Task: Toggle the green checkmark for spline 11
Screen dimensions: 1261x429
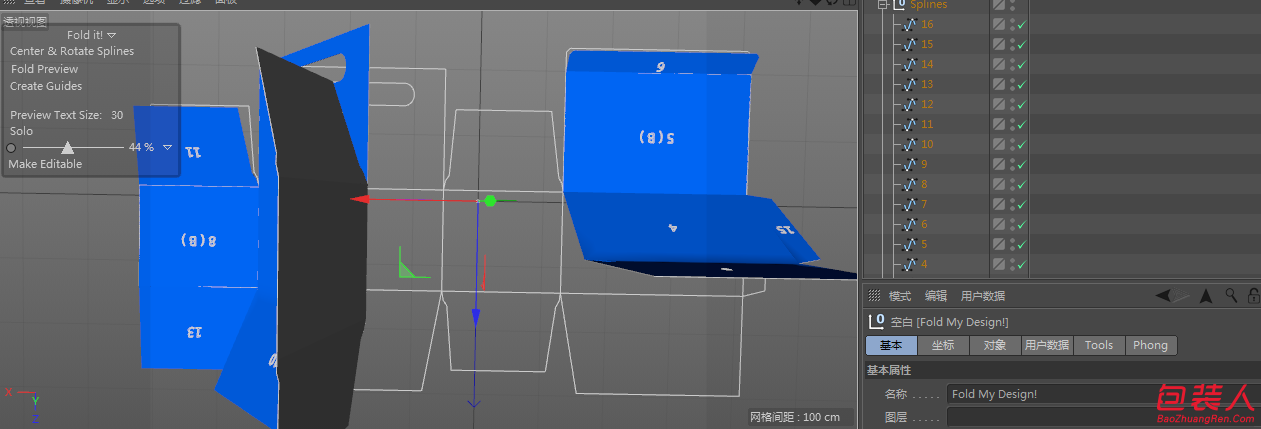Action: [1022, 125]
